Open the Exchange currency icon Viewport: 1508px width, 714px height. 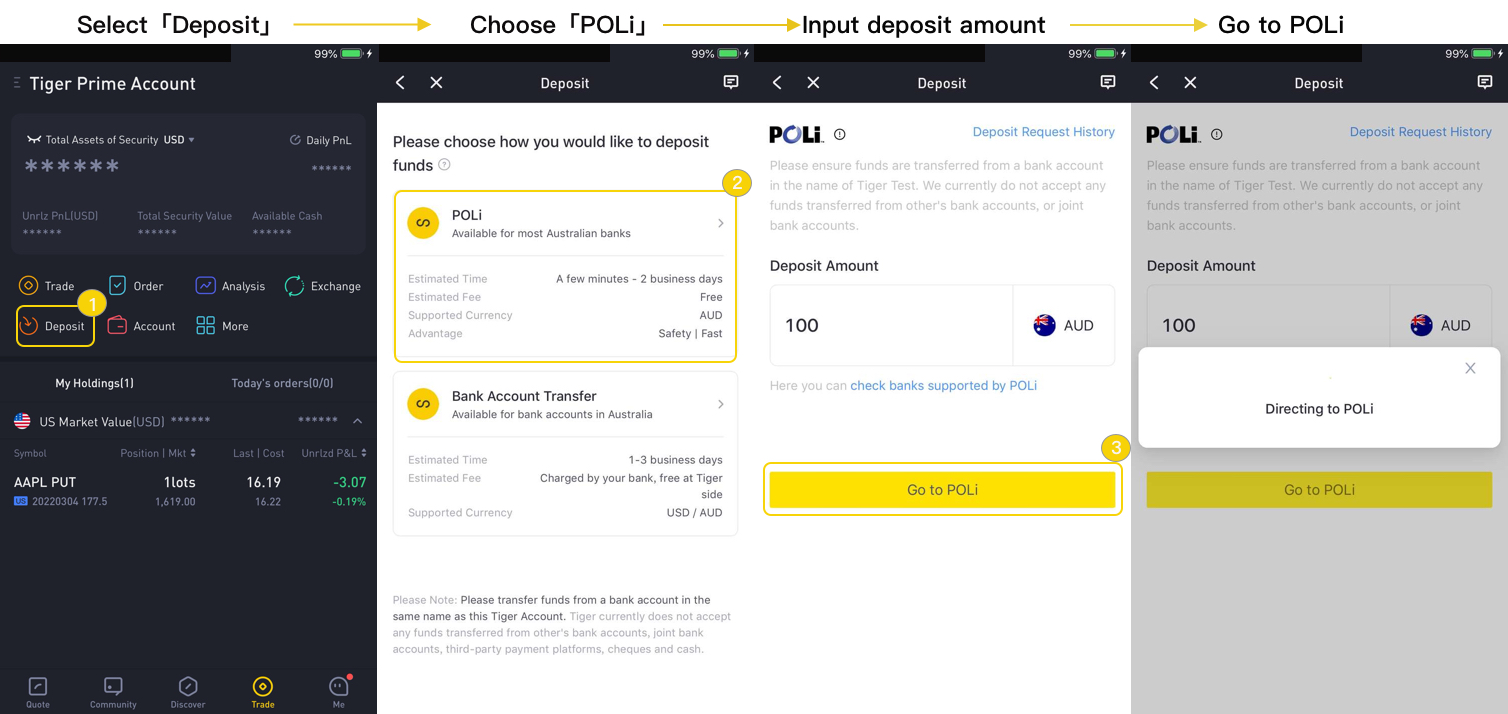point(294,286)
